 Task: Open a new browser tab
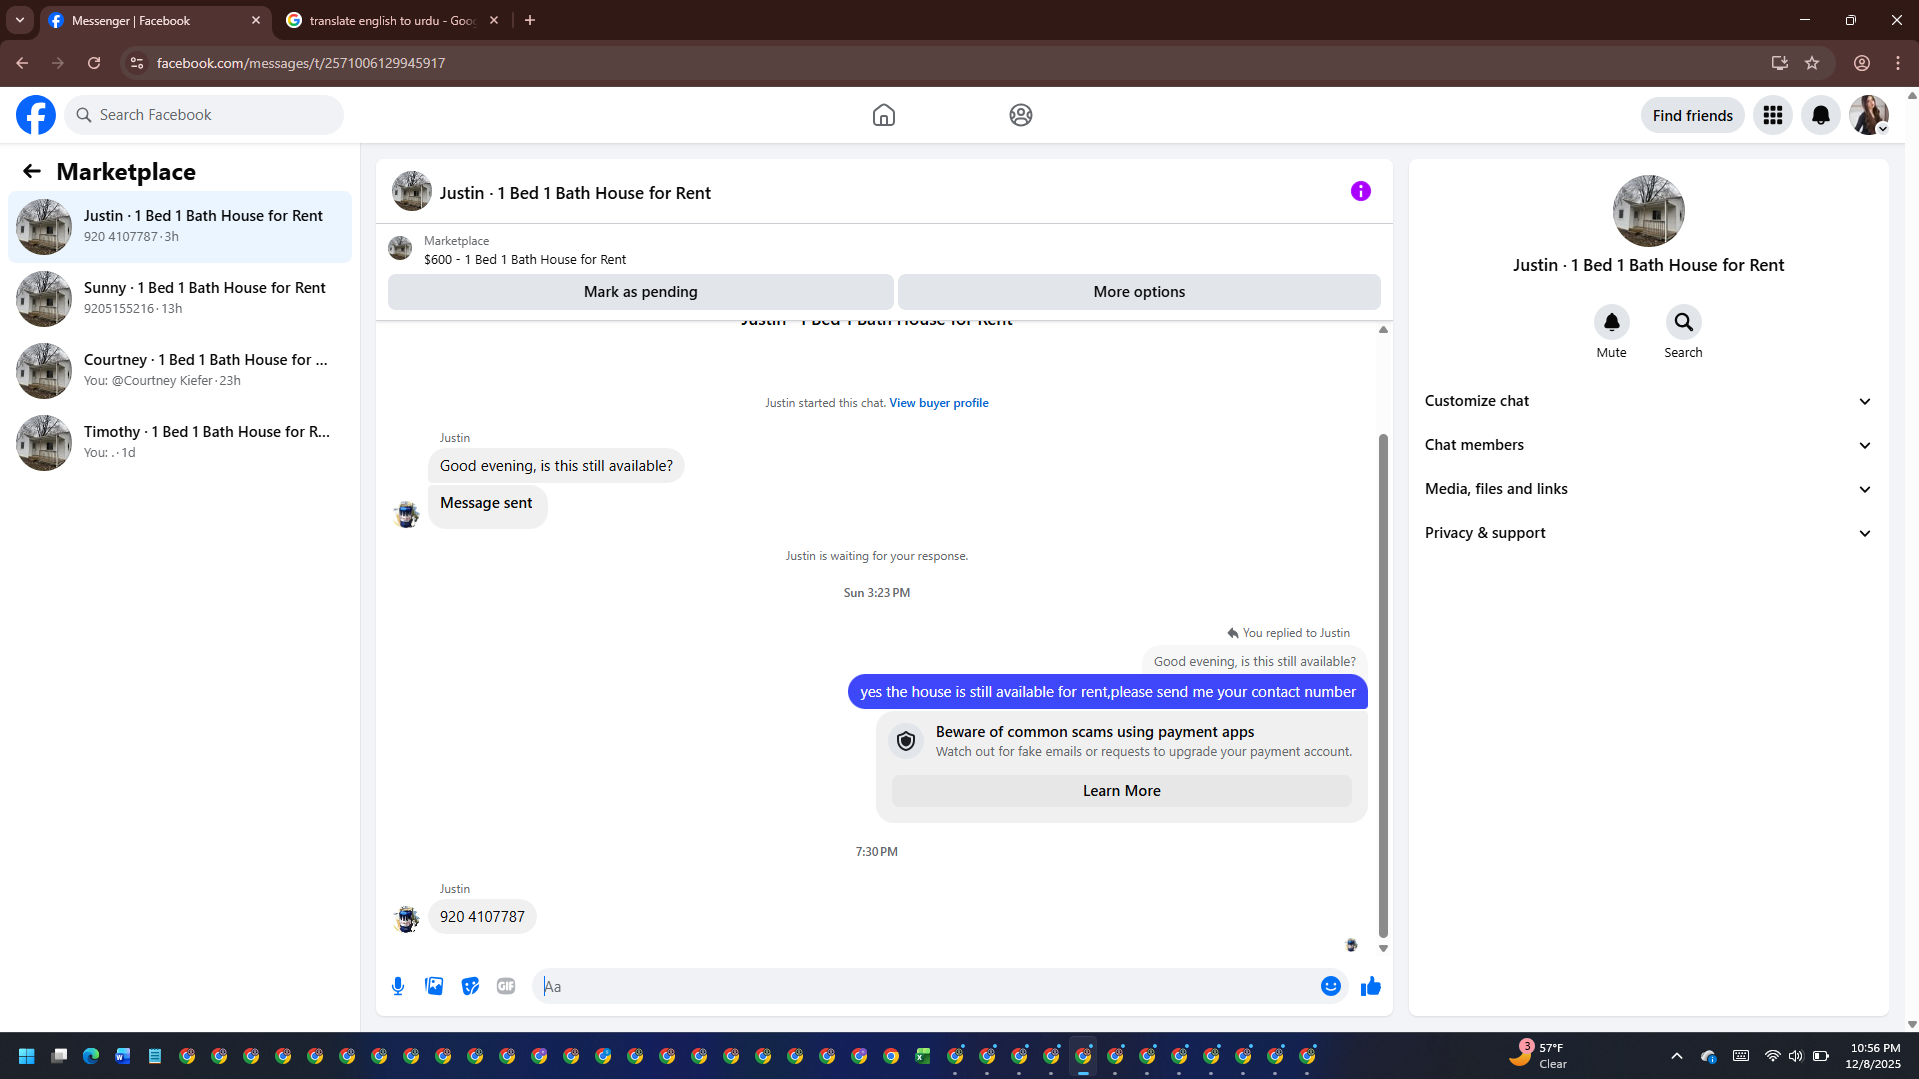530,20
